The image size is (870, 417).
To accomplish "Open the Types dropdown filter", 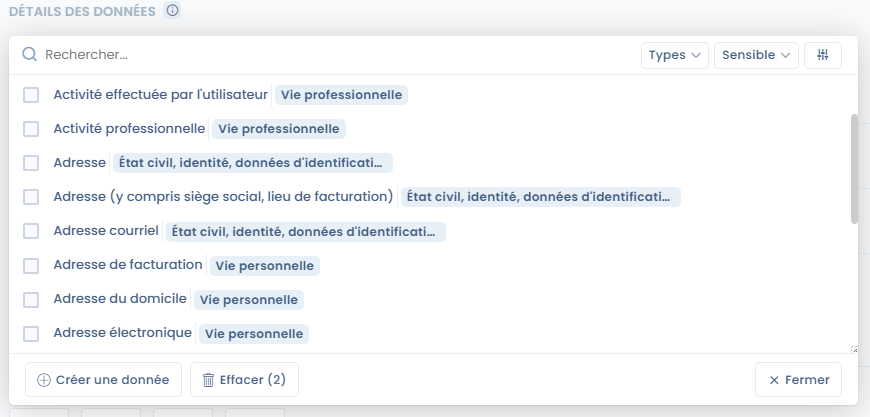I will tap(674, 55).
